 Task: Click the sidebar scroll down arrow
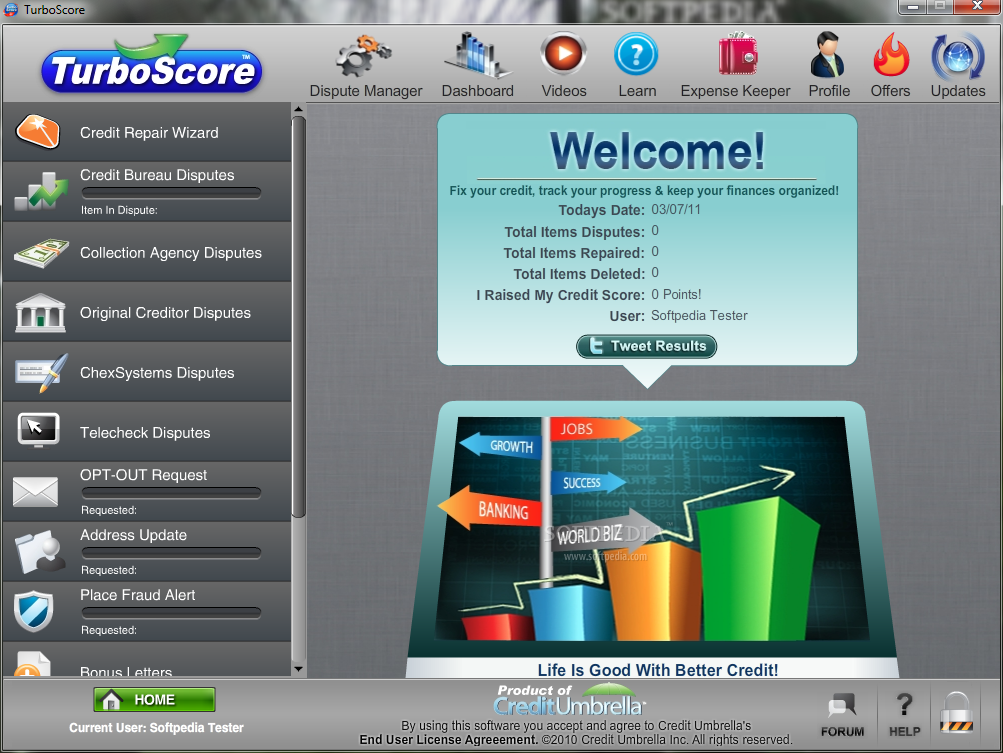[x=298, y=669]
